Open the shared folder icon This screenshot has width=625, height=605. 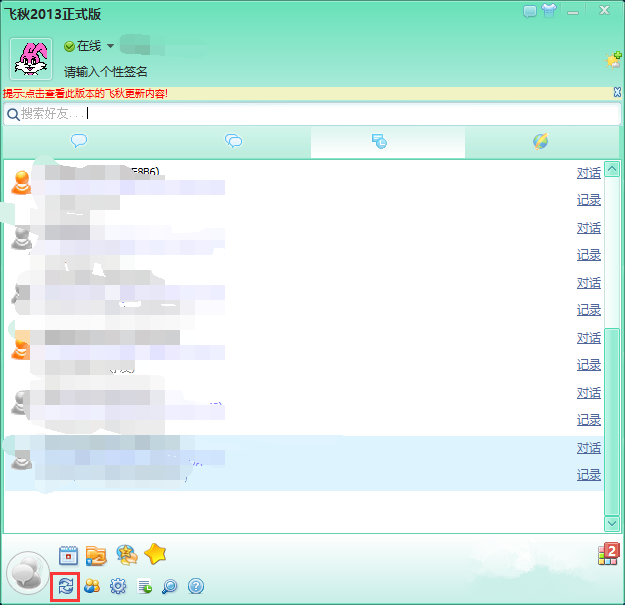click(x=96, y=556)
